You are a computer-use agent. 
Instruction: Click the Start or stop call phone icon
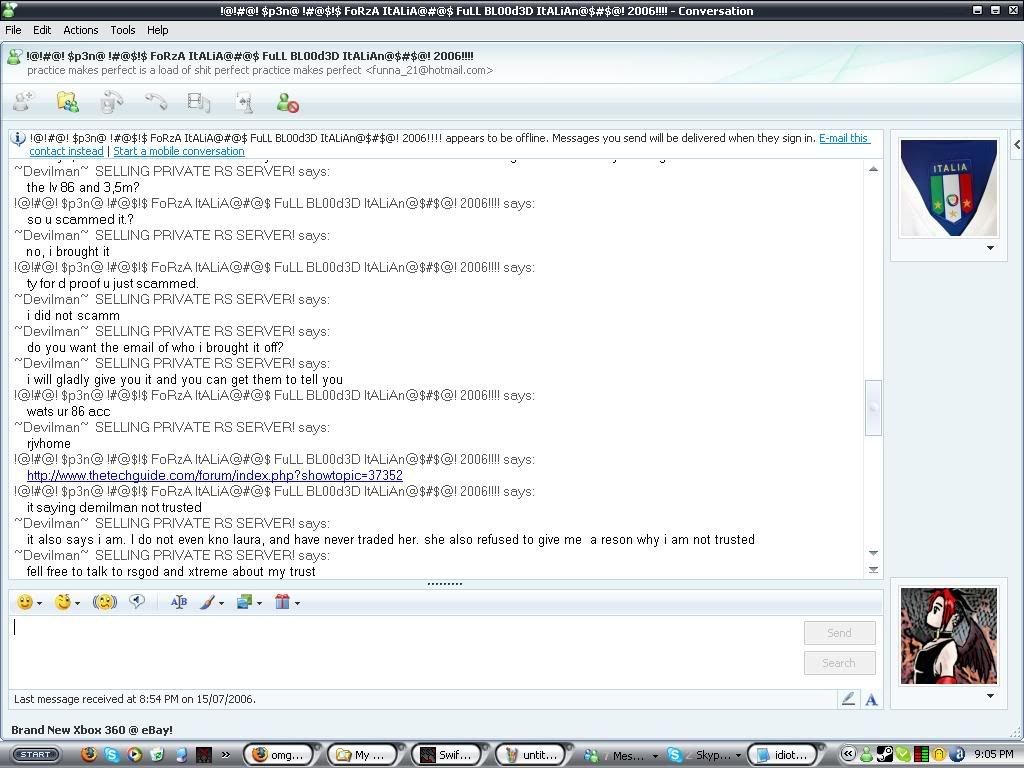(x=155, y=102)
